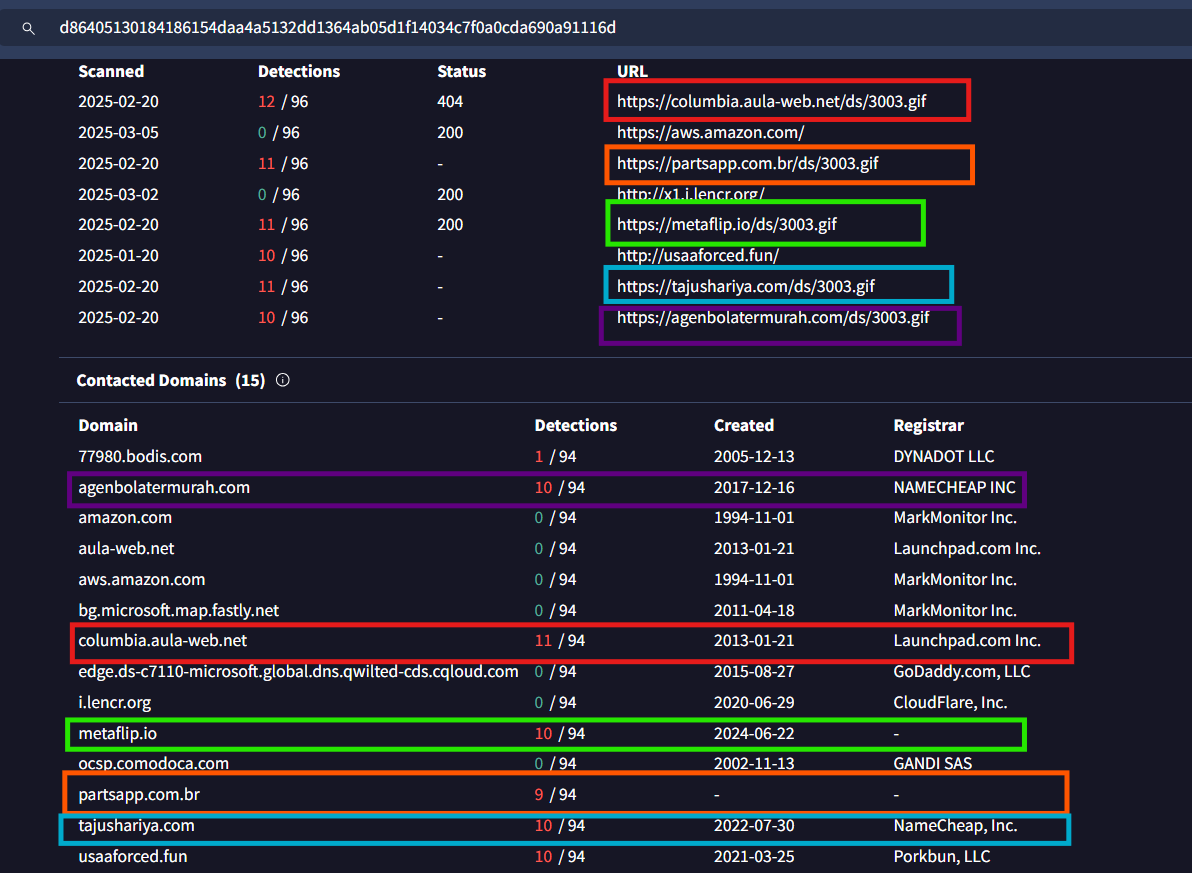Click the URL column header

(x=632, y=71)
